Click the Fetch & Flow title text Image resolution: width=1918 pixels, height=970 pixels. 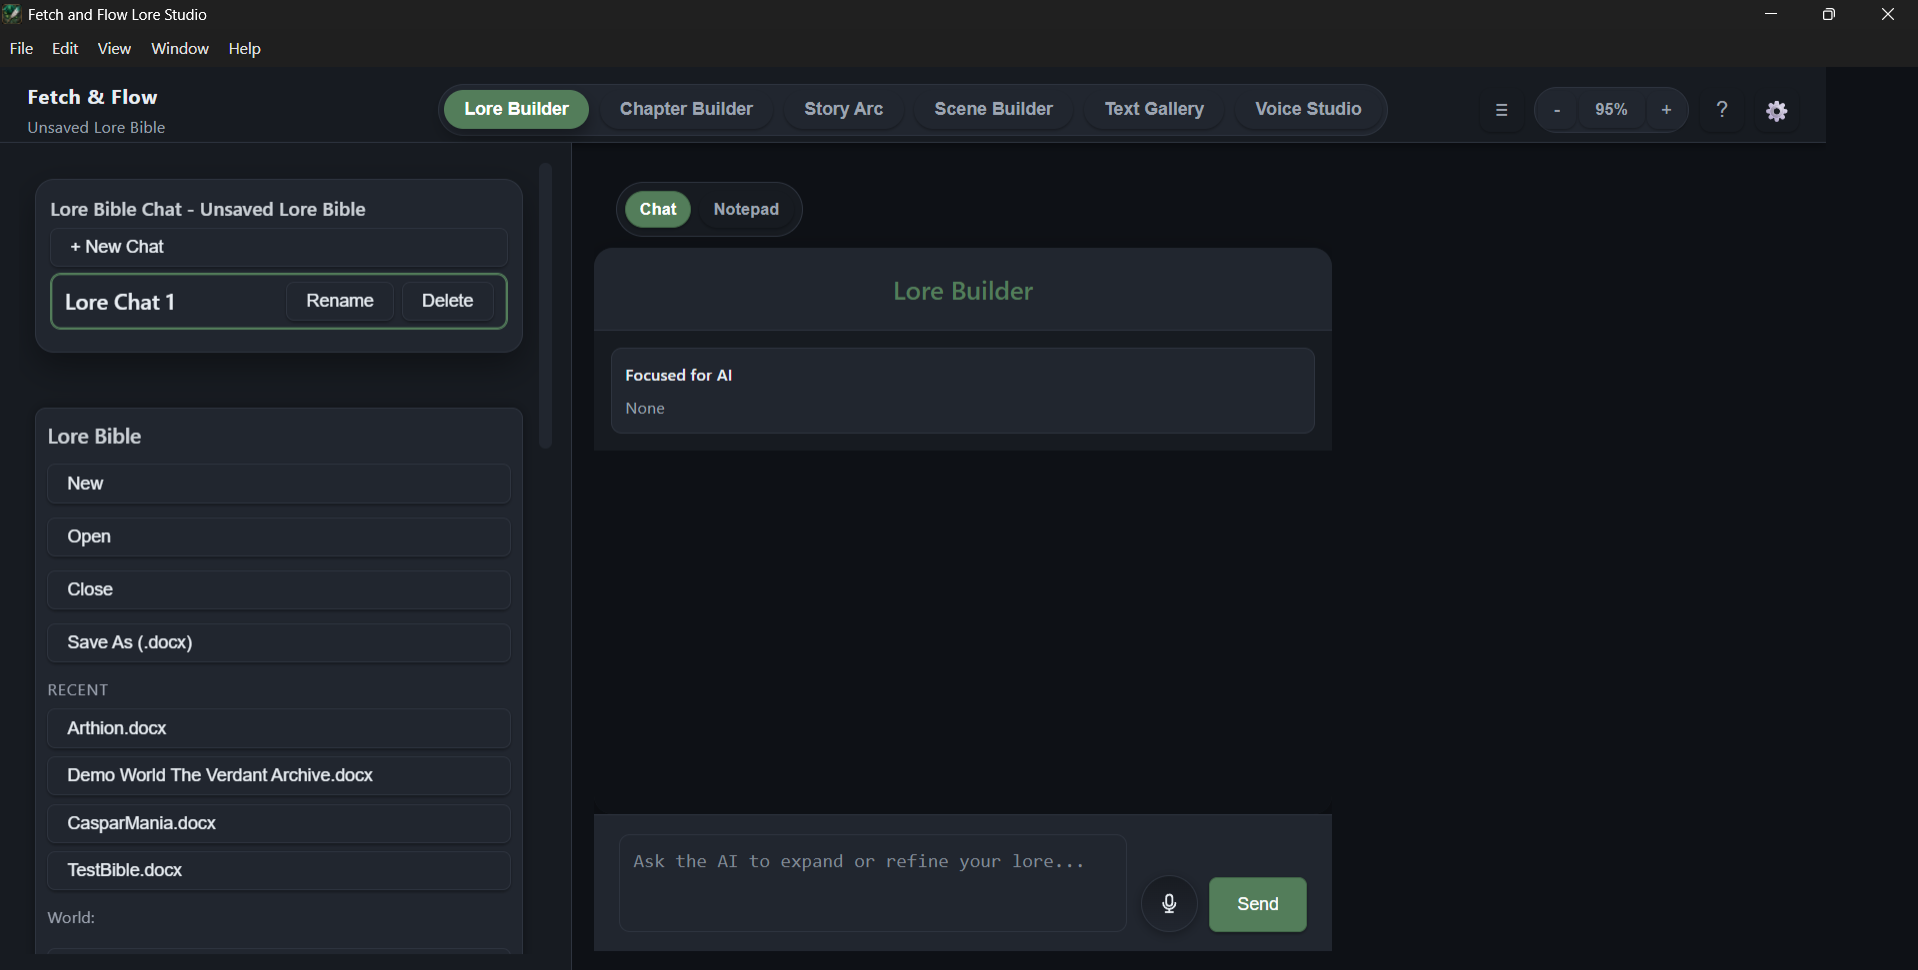92,97
